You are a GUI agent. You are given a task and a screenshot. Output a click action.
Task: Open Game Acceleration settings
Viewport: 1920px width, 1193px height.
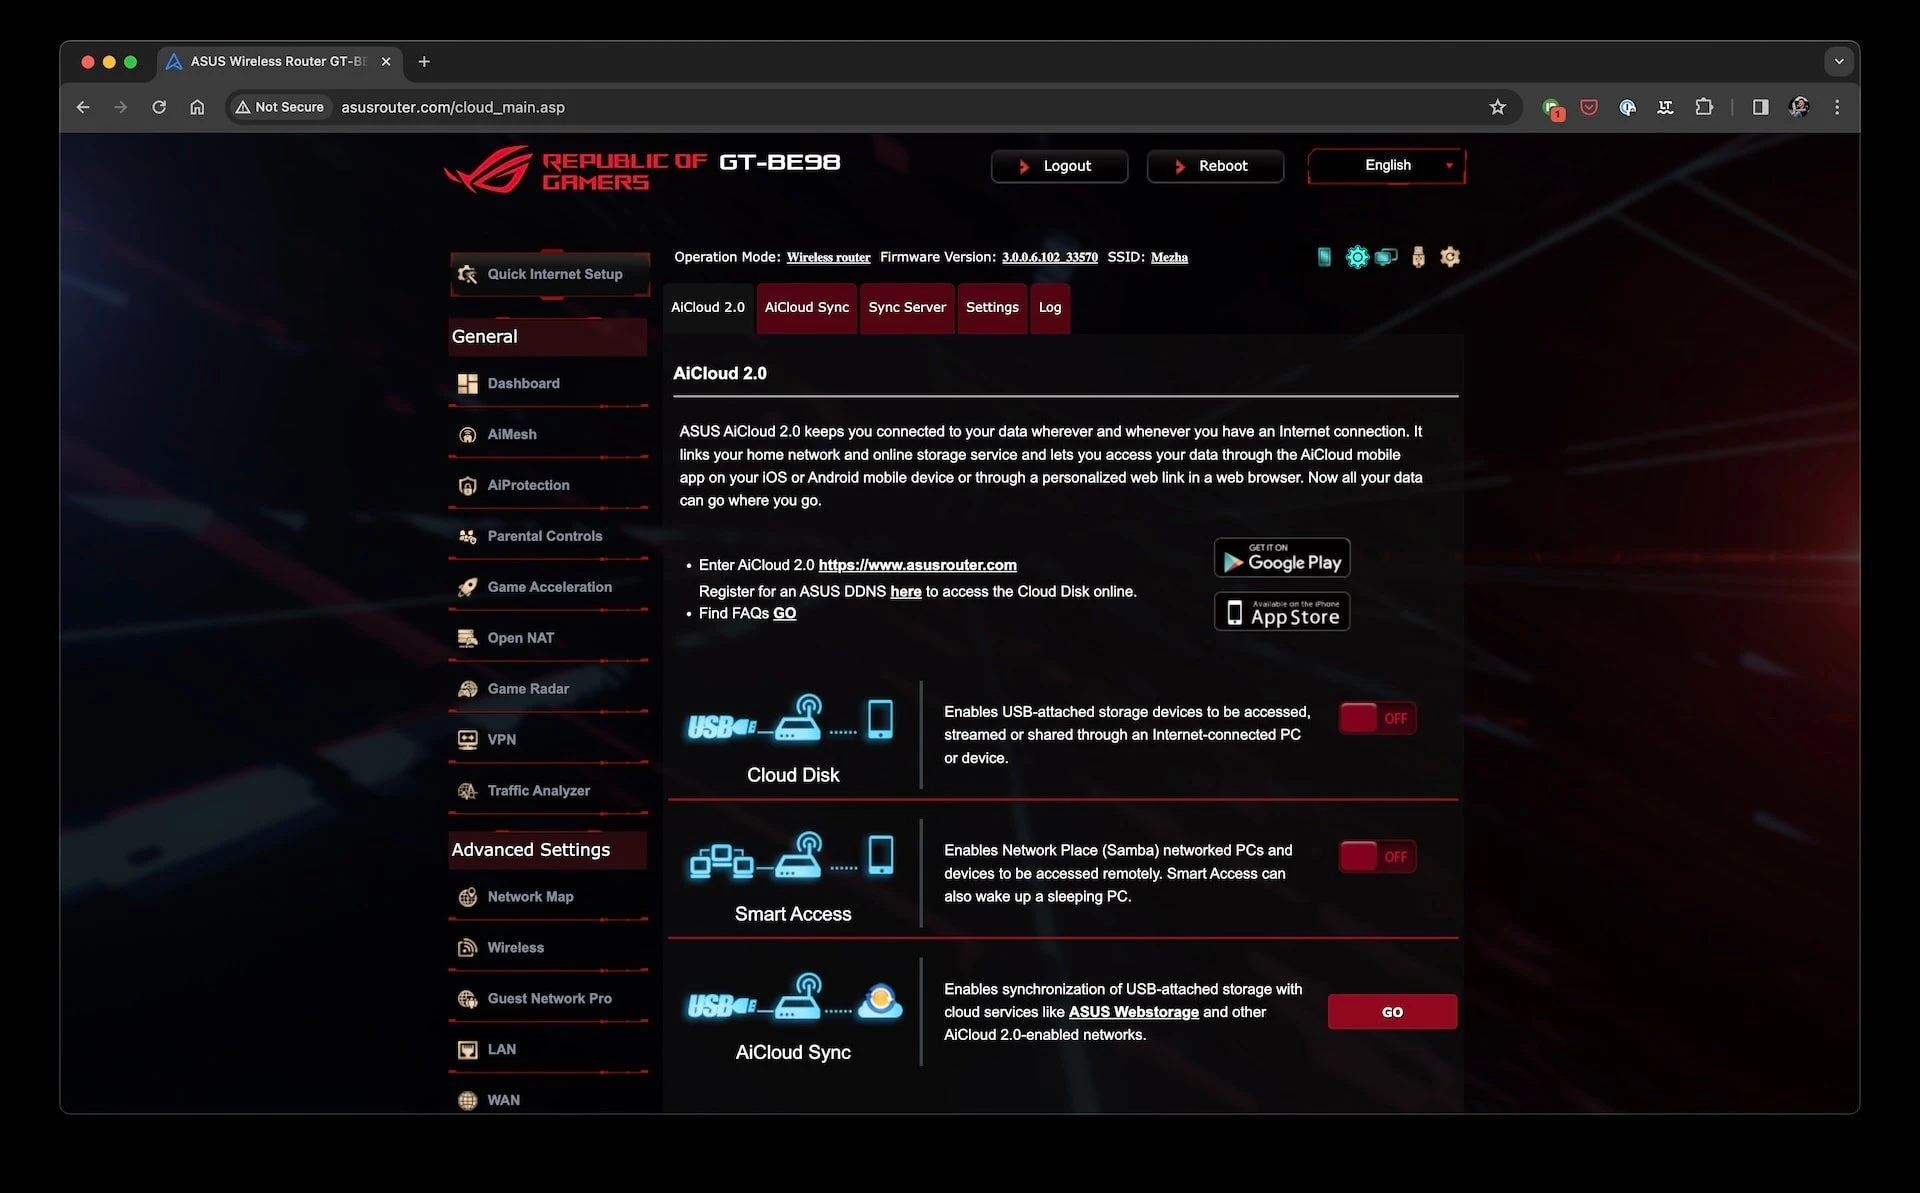[548, 587]
